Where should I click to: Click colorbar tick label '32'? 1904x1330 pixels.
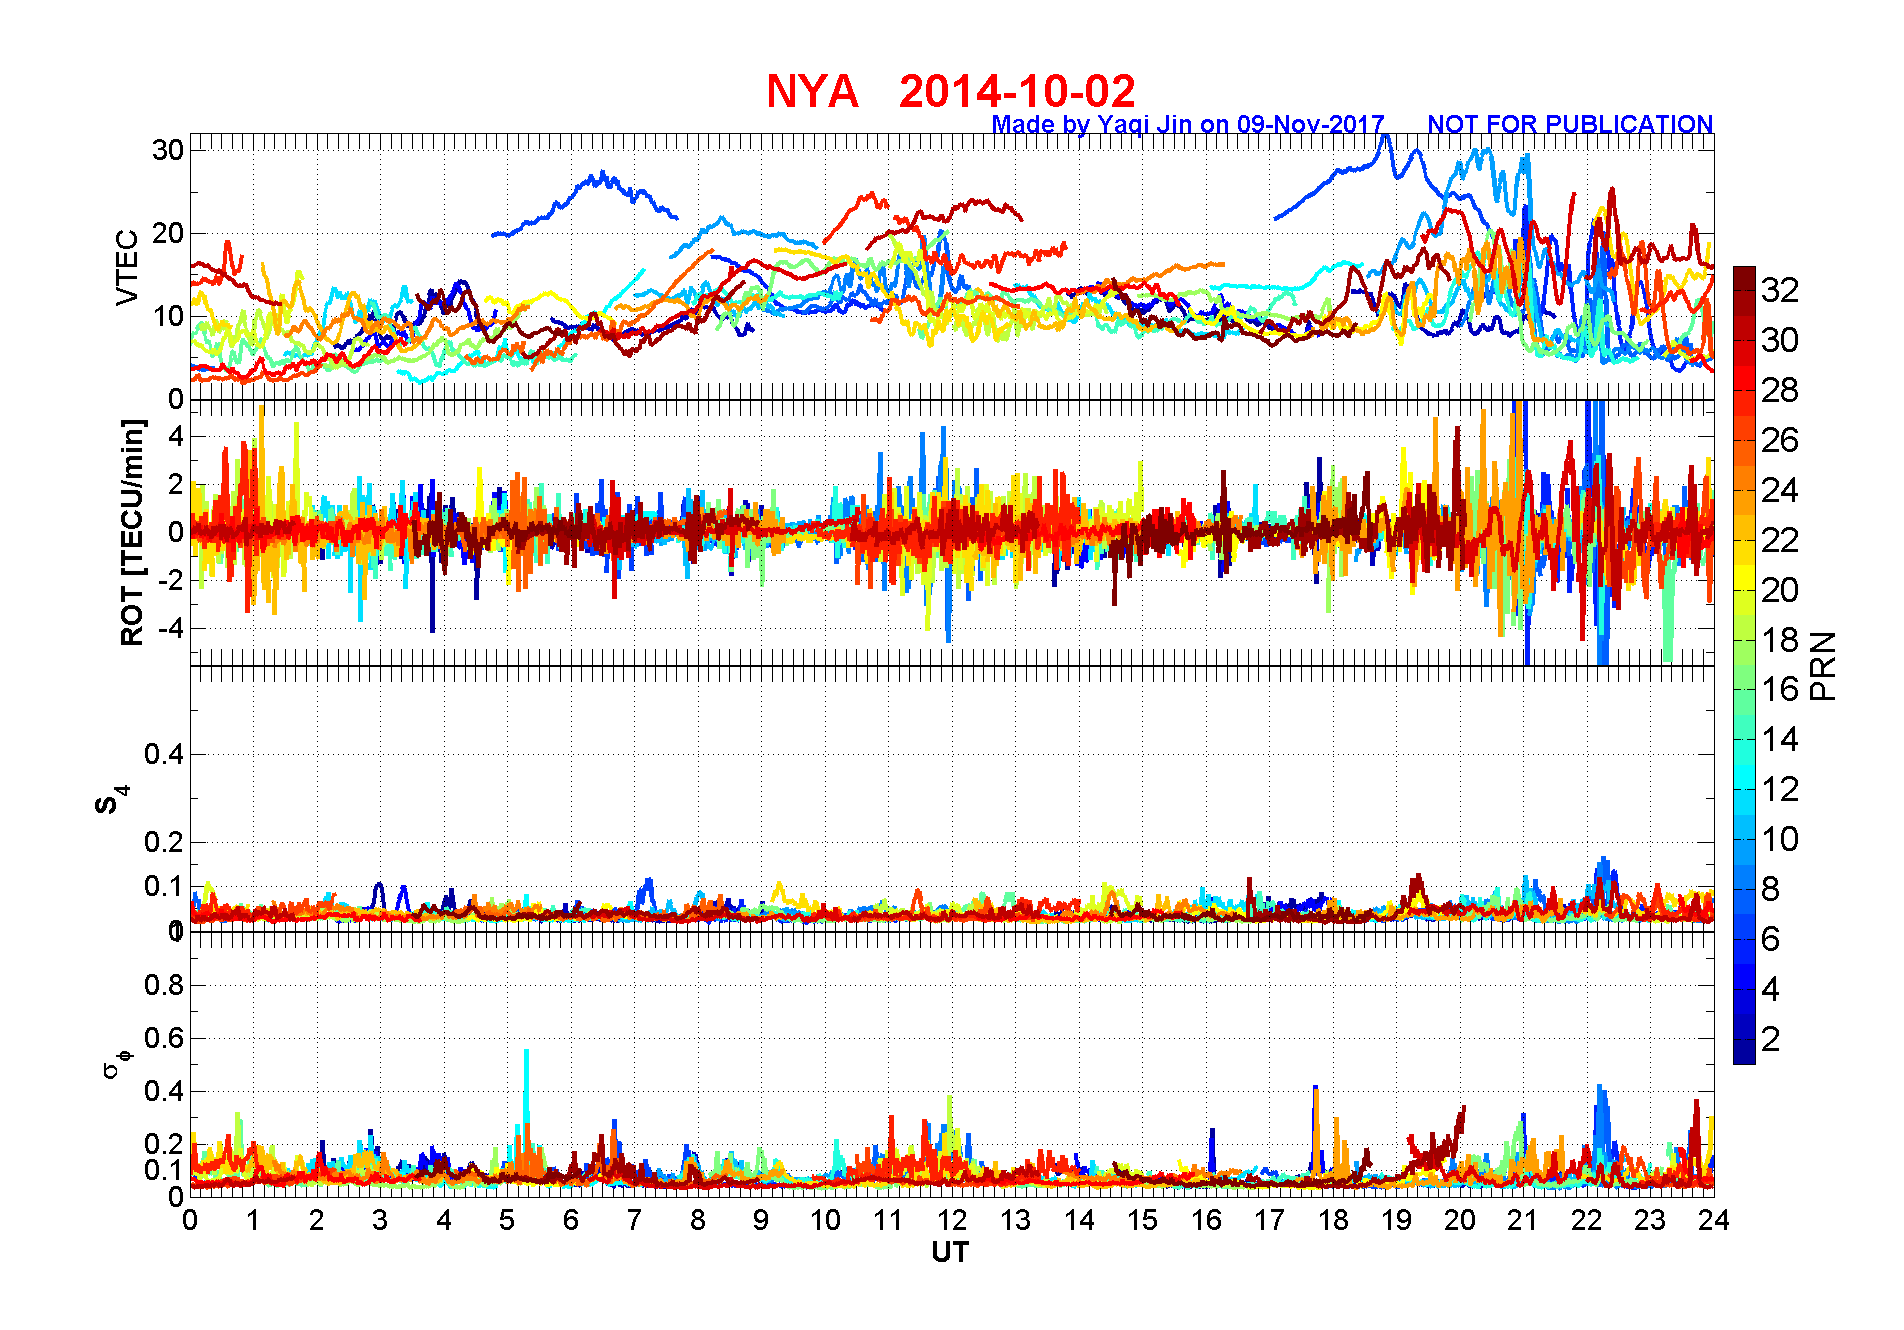pyautogui.click(x=1780, y=290)
